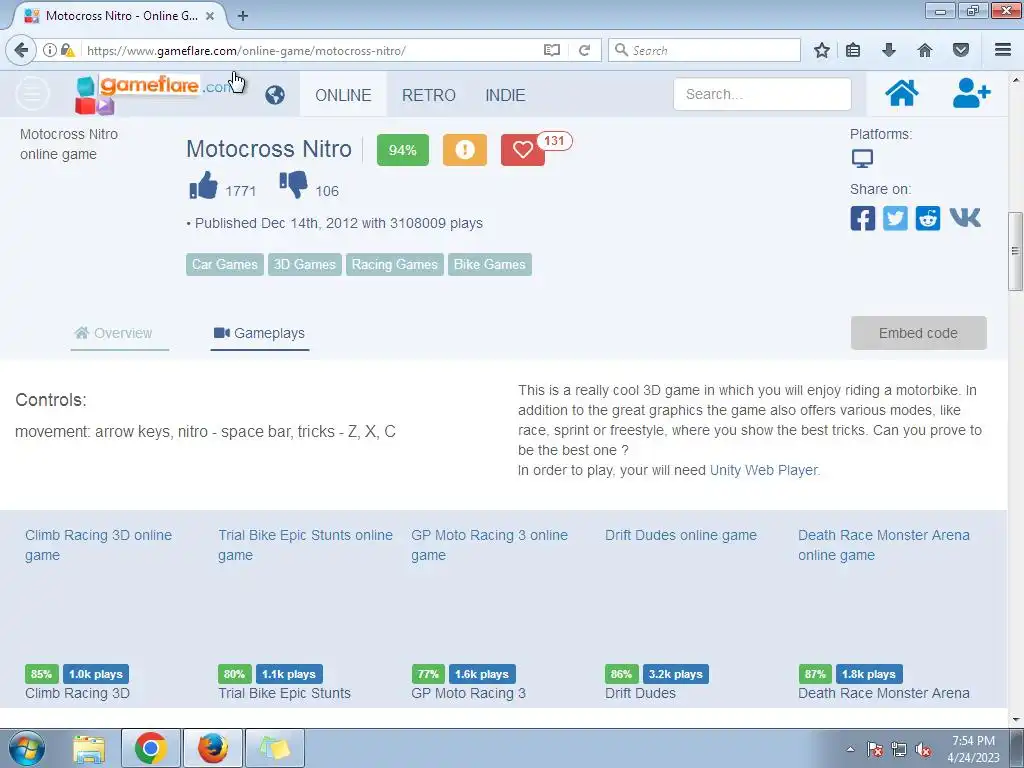Click the page vertical scrollbar thumb
1024x768 pixels.
[1015, 251]
